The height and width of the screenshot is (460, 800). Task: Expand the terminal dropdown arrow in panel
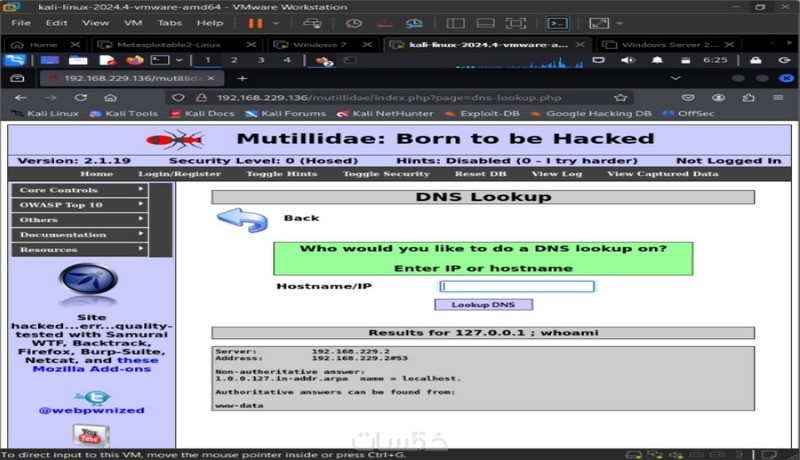(x=179, y=61)
